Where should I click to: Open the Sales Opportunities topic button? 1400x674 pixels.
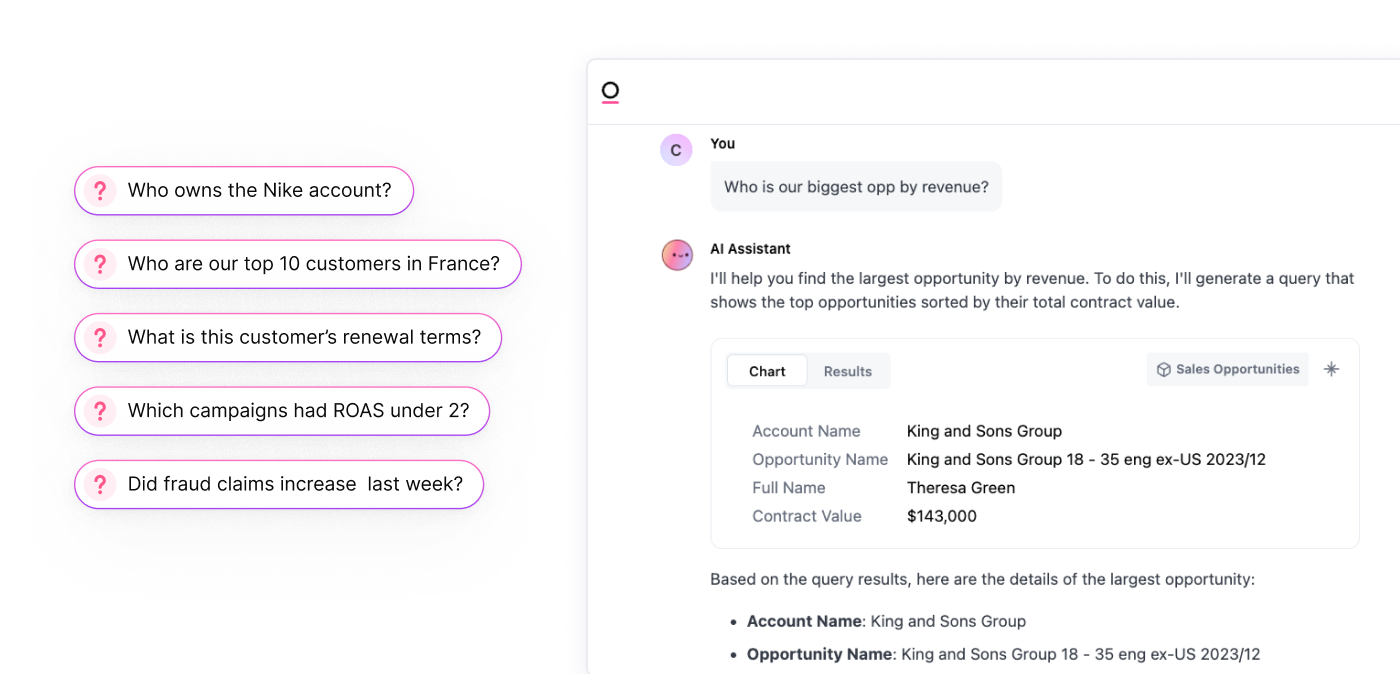pos(1227,369)
